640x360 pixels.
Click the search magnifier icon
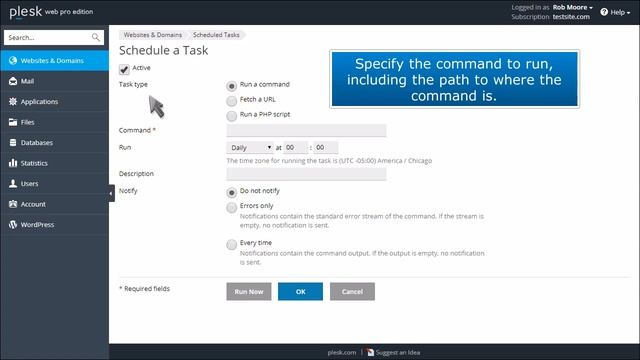96,38
